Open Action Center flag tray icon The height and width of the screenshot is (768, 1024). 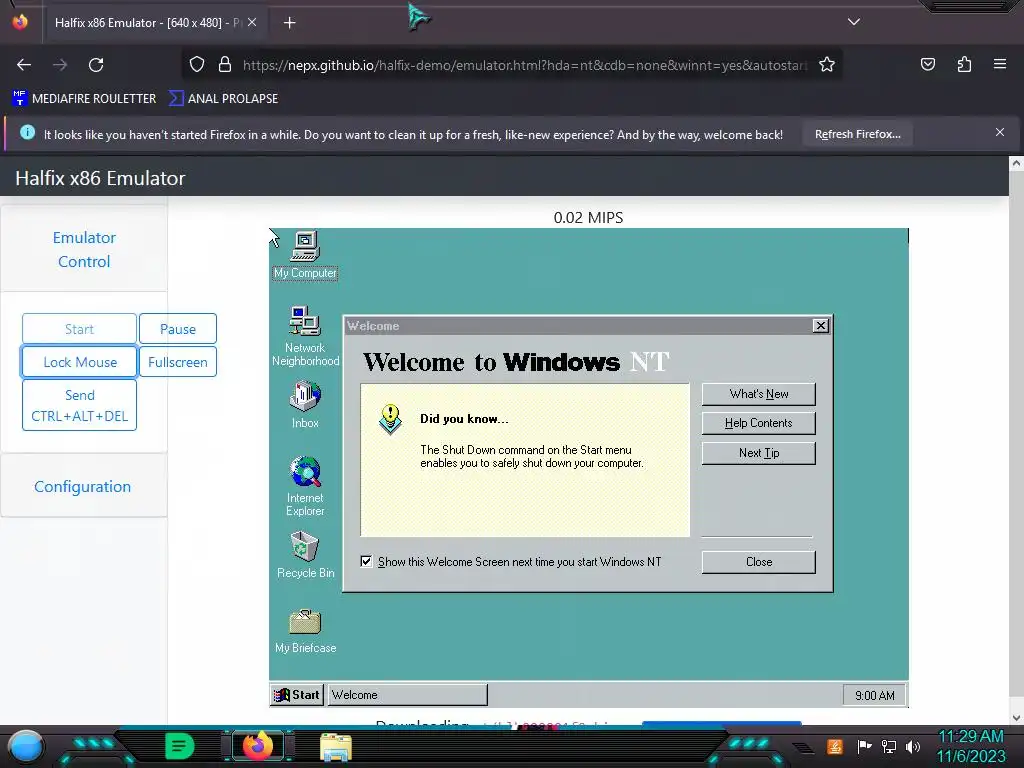coord(864,746)
